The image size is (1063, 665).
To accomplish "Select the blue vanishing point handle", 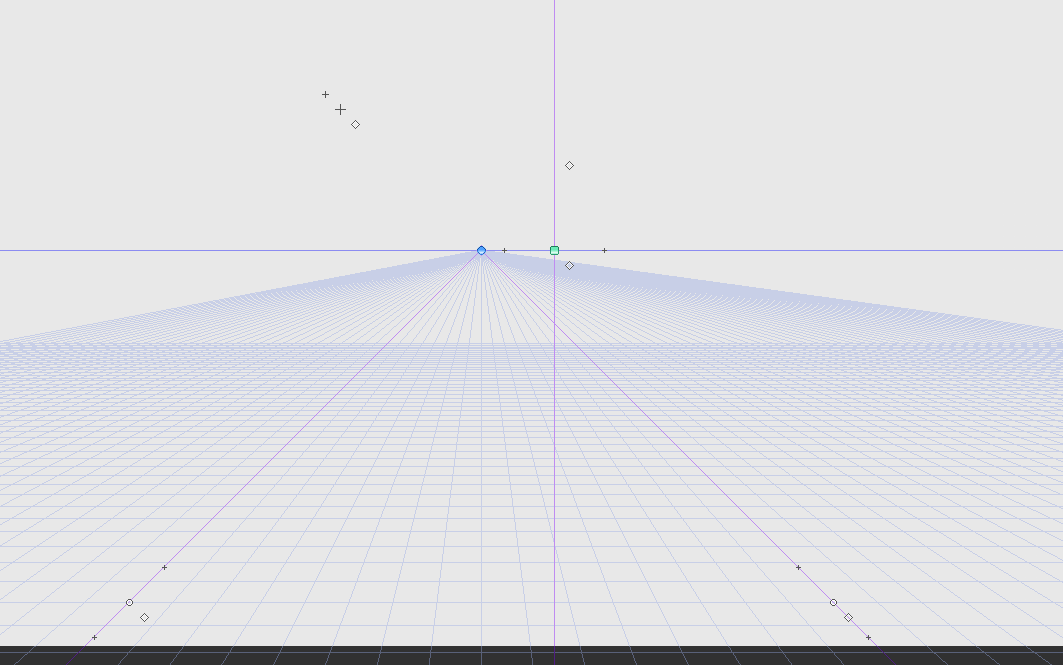I will pyautogui.click(x=481, y=250).
